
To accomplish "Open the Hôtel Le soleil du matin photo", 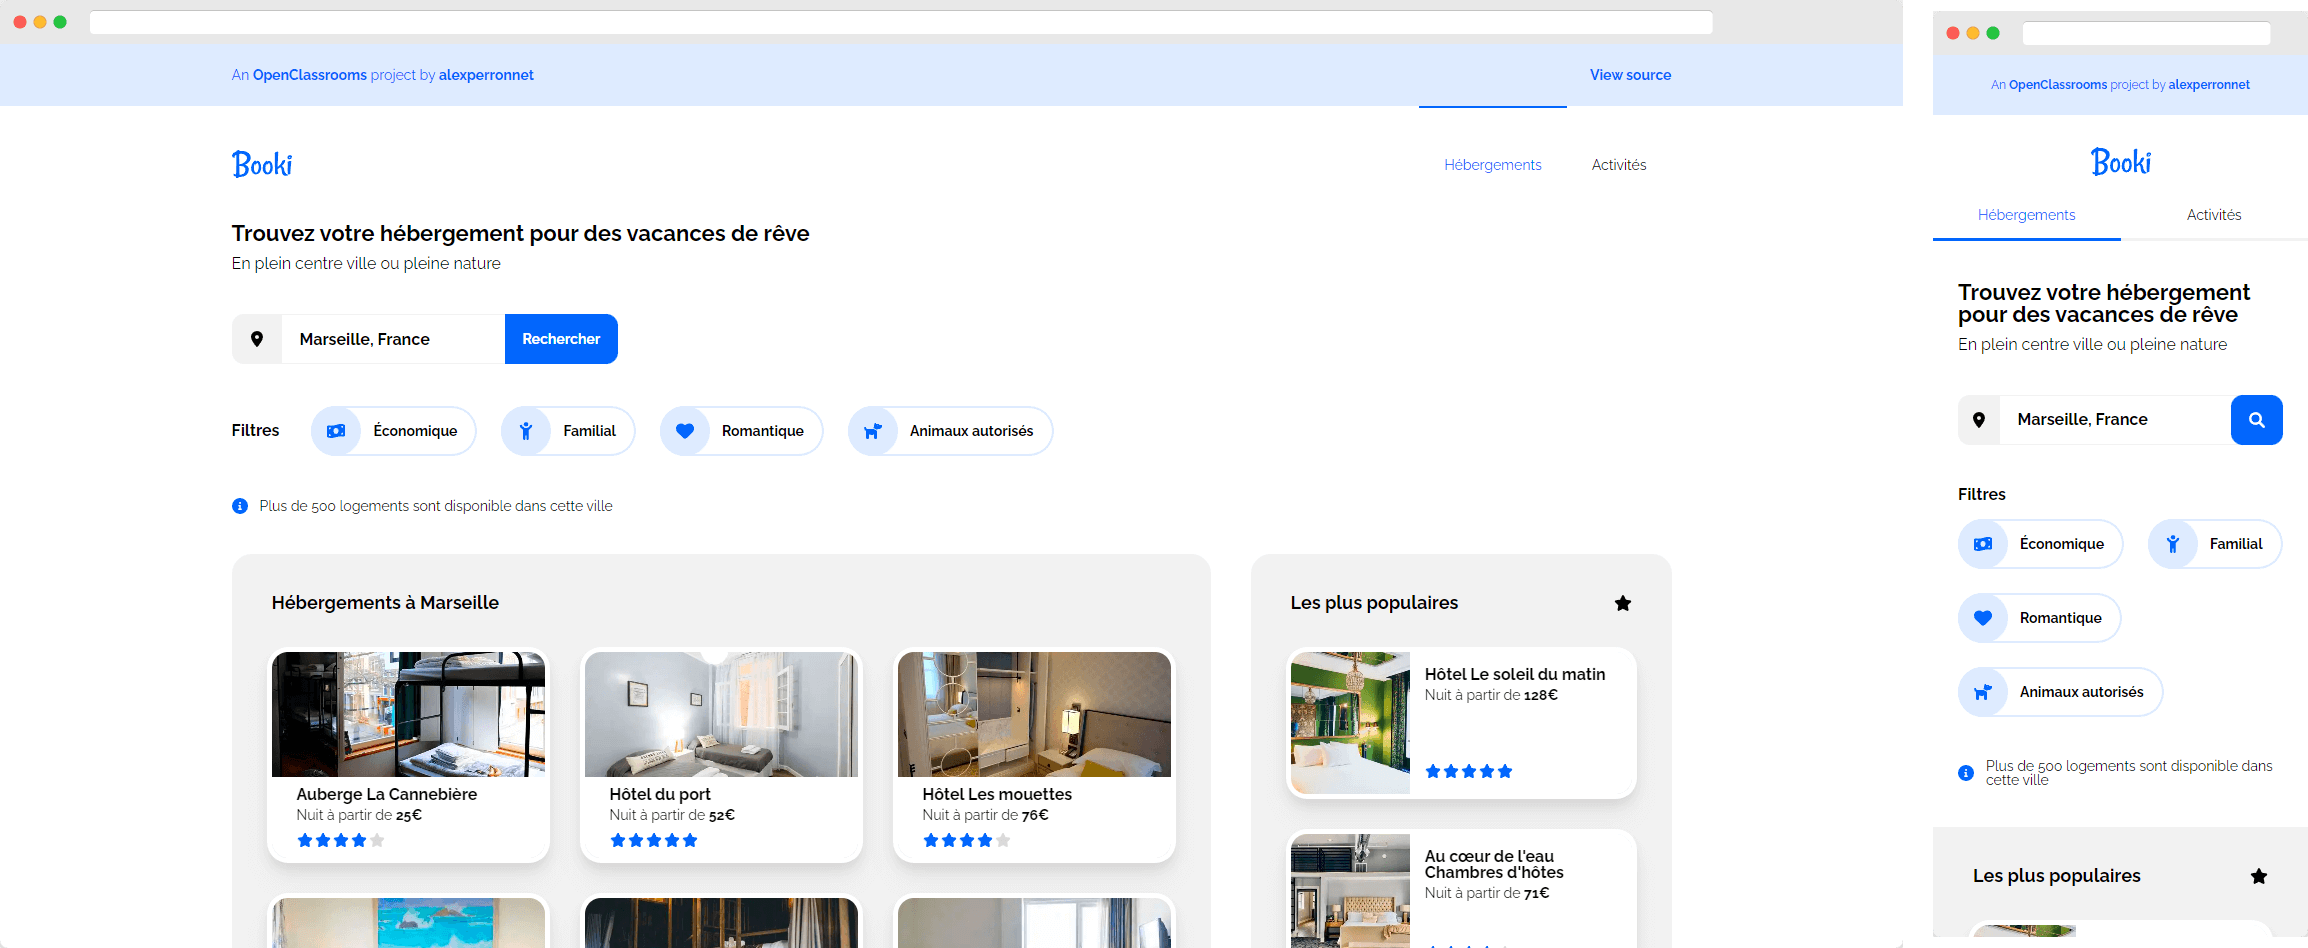I will 1350,723.
